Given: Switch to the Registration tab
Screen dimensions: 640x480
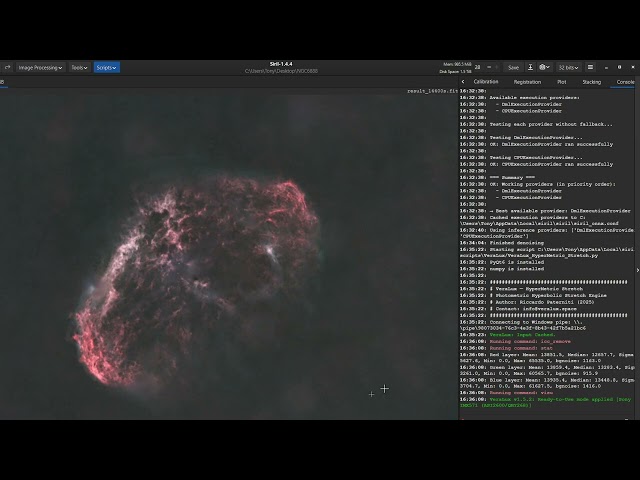Looking at the screenshot, I should click(527, 82).
